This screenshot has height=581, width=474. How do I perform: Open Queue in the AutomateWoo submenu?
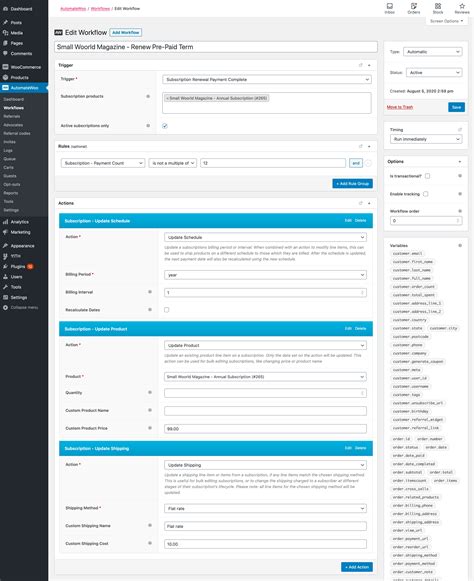coord(10,159)
